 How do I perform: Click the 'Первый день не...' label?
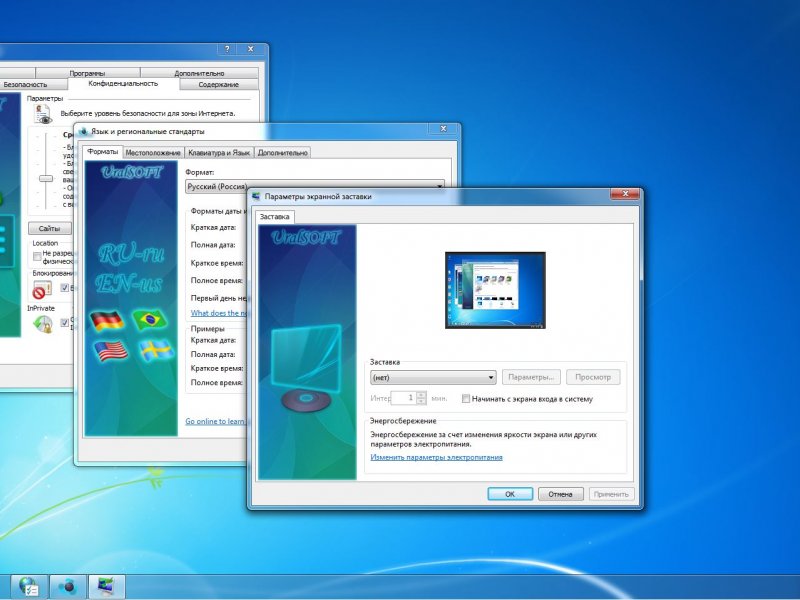pyautogui.click(x=219, y=298)
